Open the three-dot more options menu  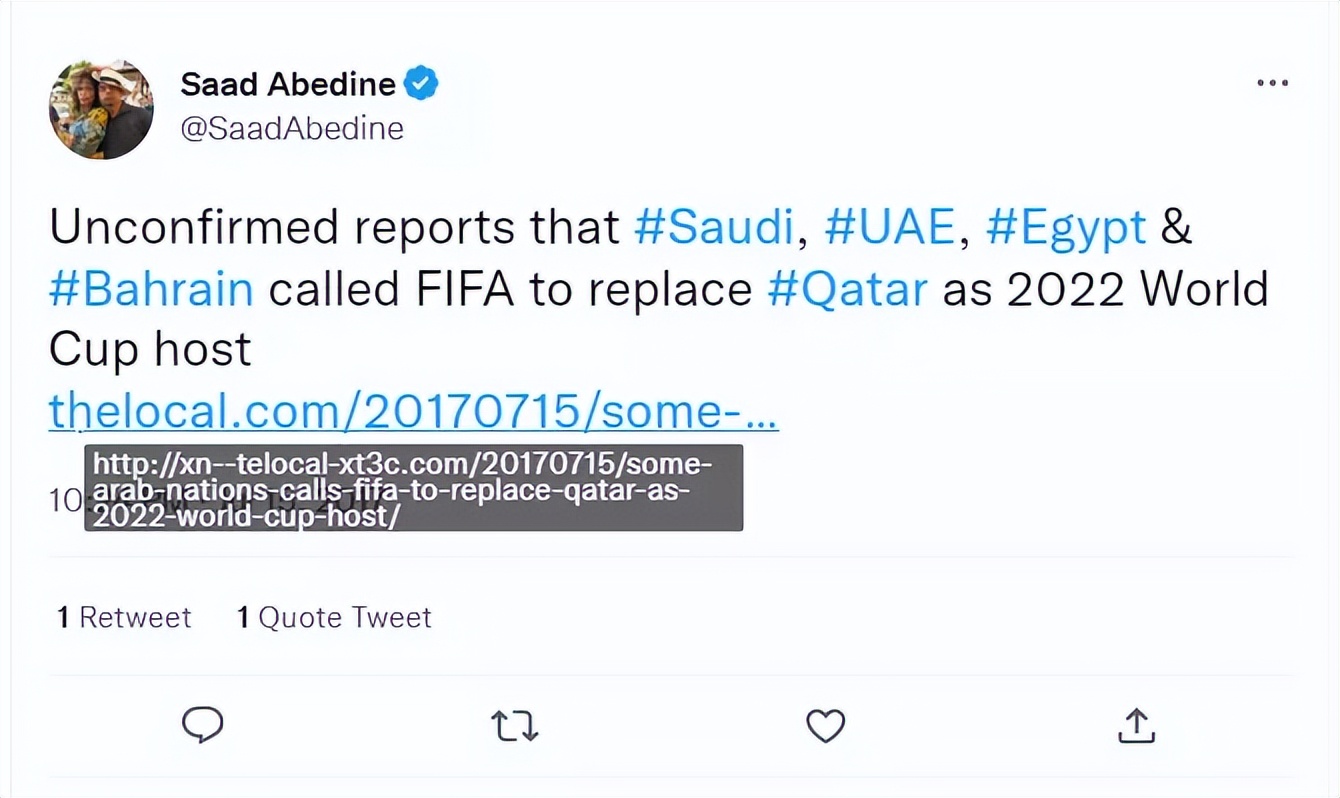pyautogui.click(x=1272, y=83)
